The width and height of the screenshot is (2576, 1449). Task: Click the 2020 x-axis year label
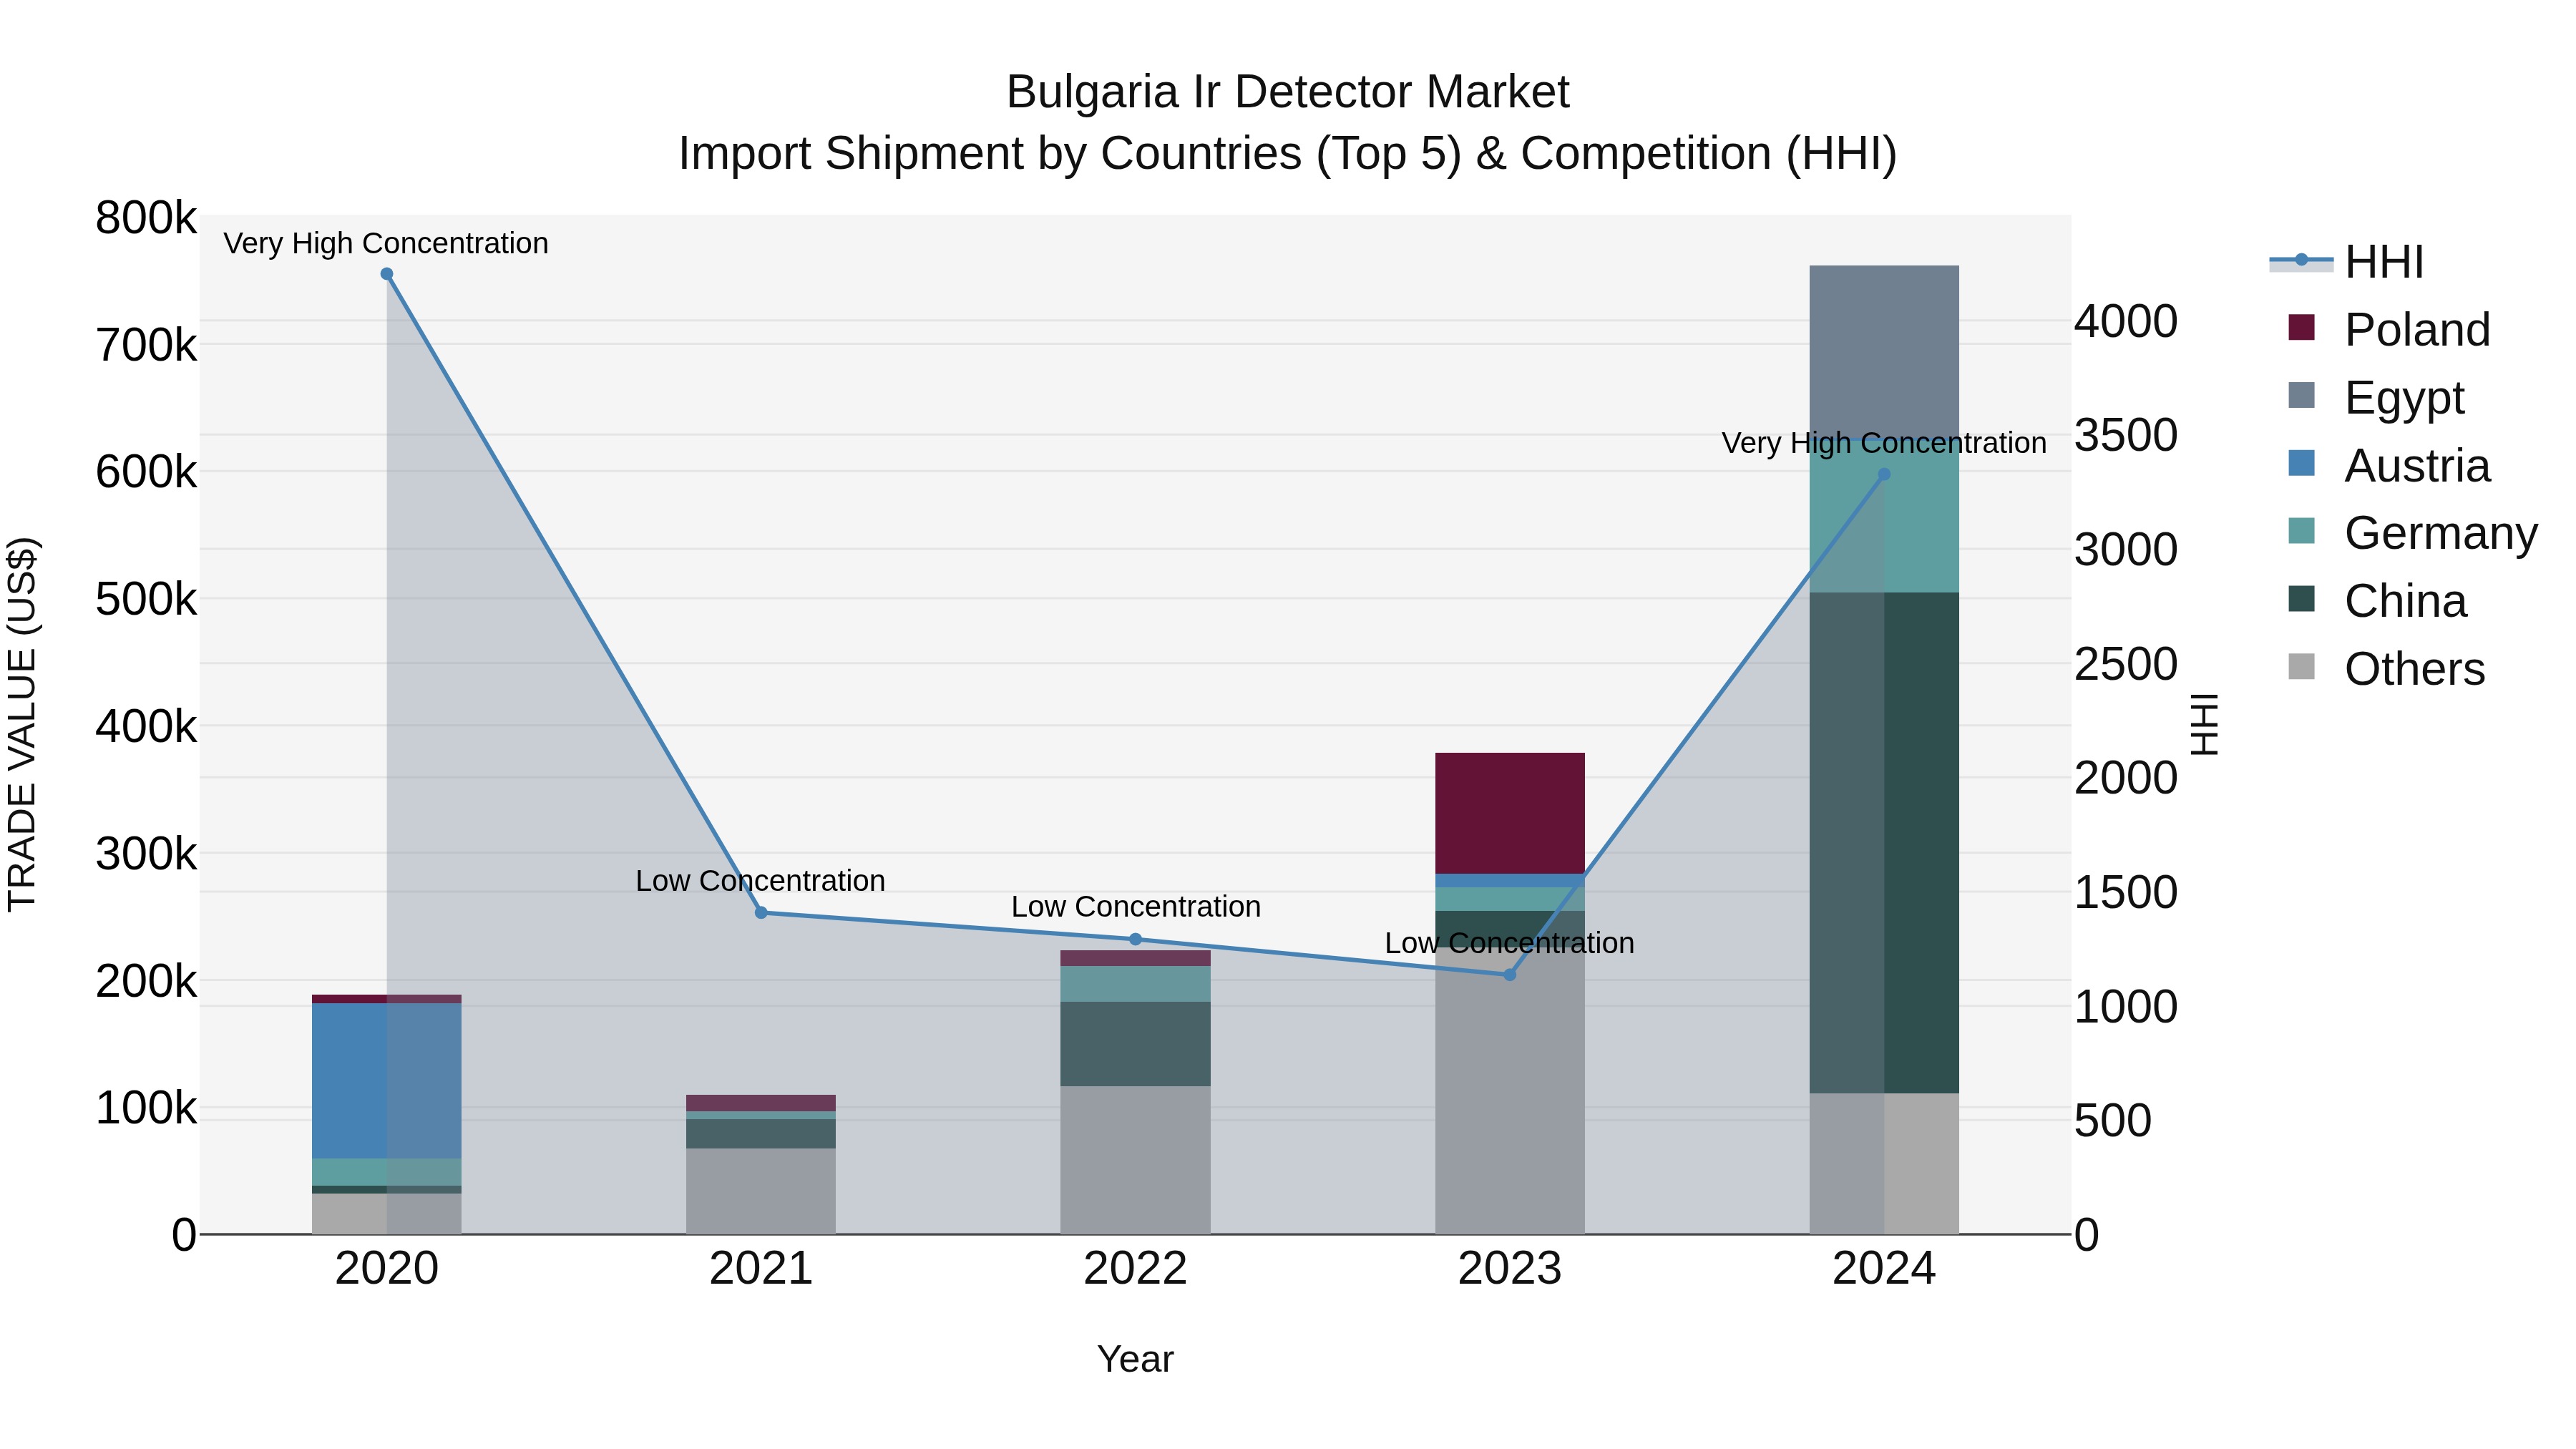coord(387,1268)
